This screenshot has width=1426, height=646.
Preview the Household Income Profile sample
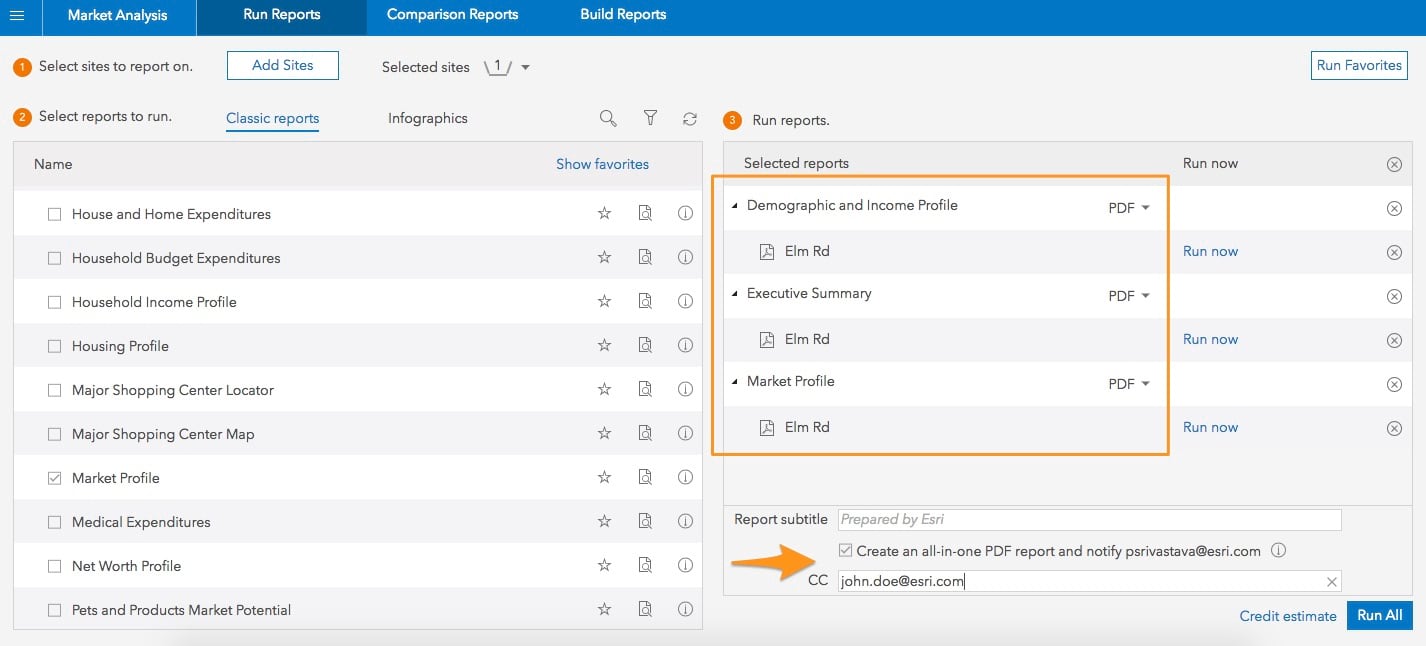tap(645, 302)
